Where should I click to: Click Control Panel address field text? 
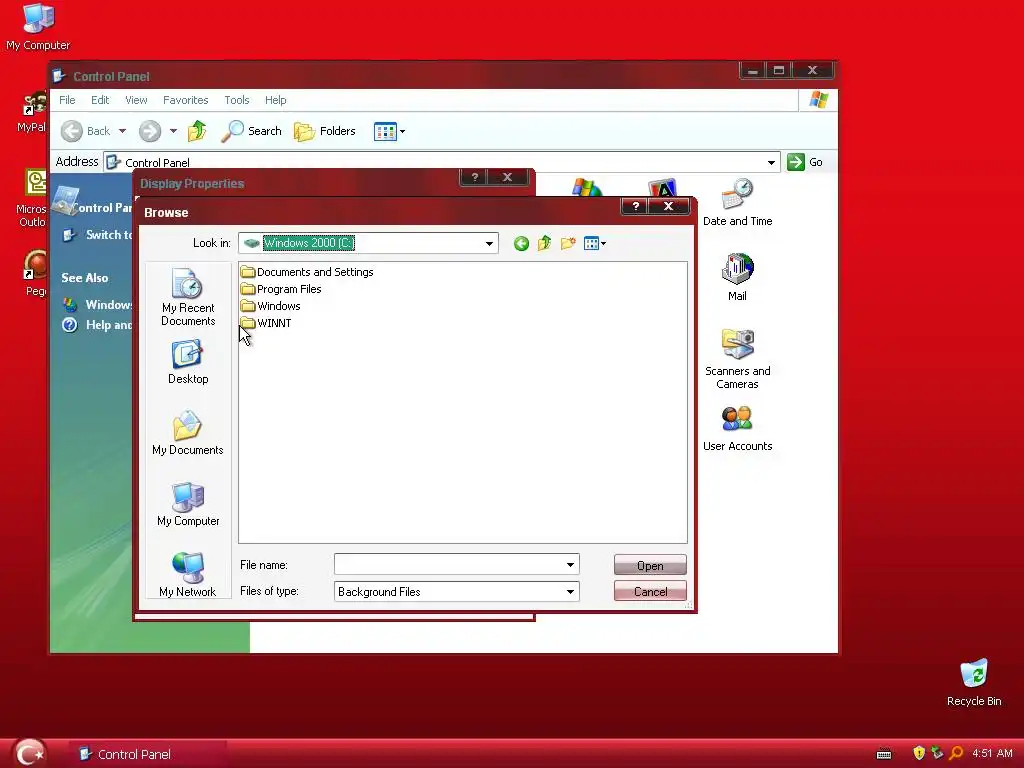157,163
